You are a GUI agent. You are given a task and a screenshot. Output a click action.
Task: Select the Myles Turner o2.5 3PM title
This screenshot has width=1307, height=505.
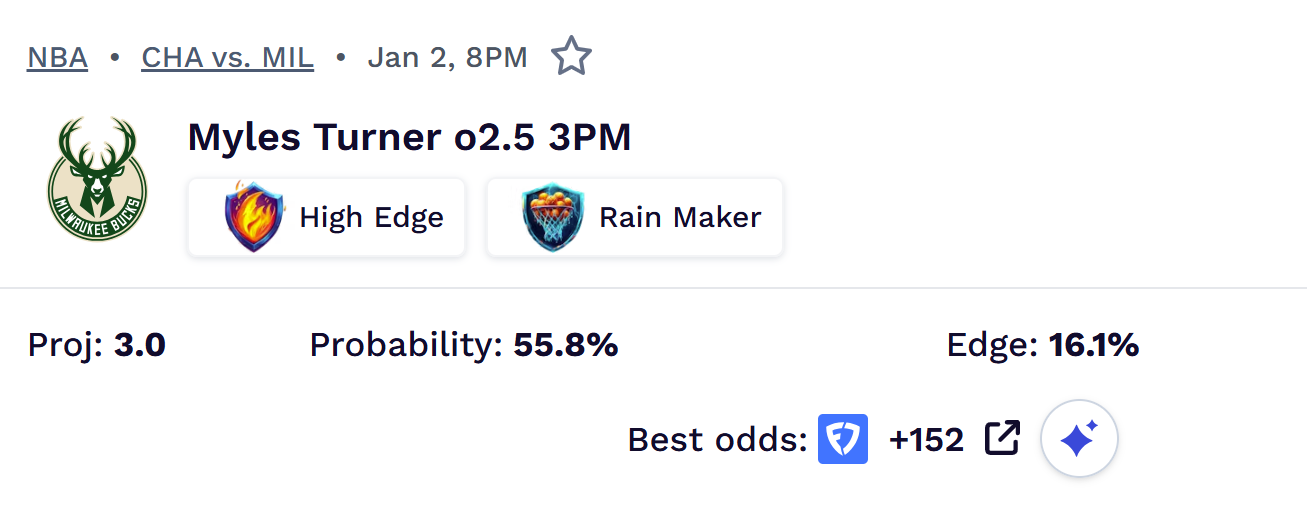point(409,137)
